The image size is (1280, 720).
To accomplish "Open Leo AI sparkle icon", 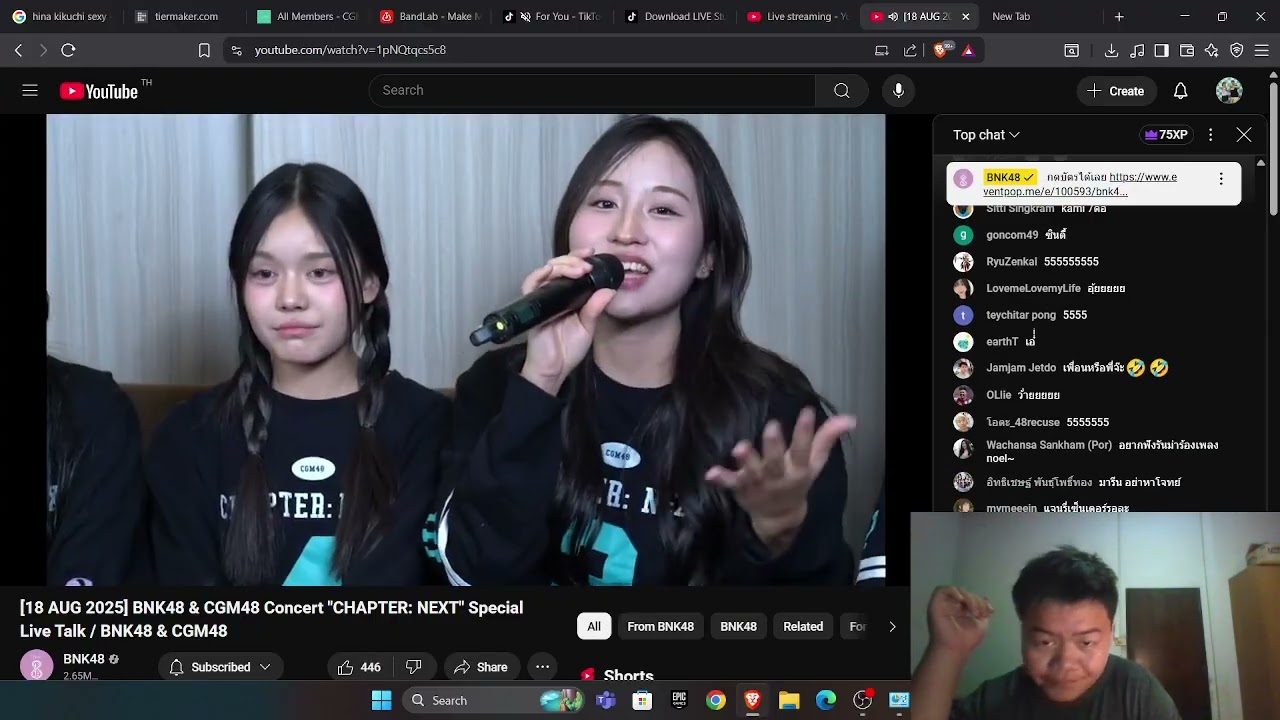I will pyautogui.click(x=1211, y=50).
